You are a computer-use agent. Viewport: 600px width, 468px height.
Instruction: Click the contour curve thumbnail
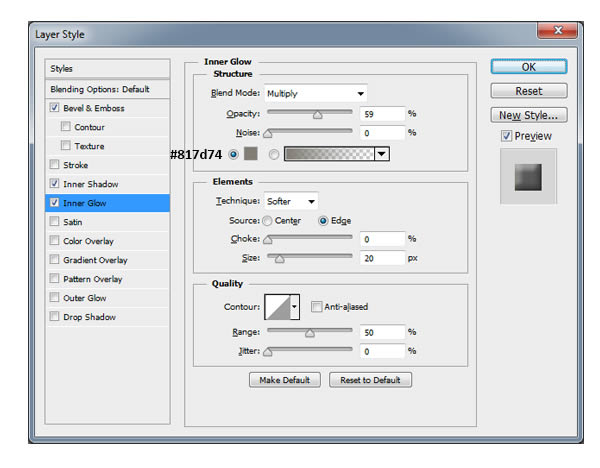277,307
